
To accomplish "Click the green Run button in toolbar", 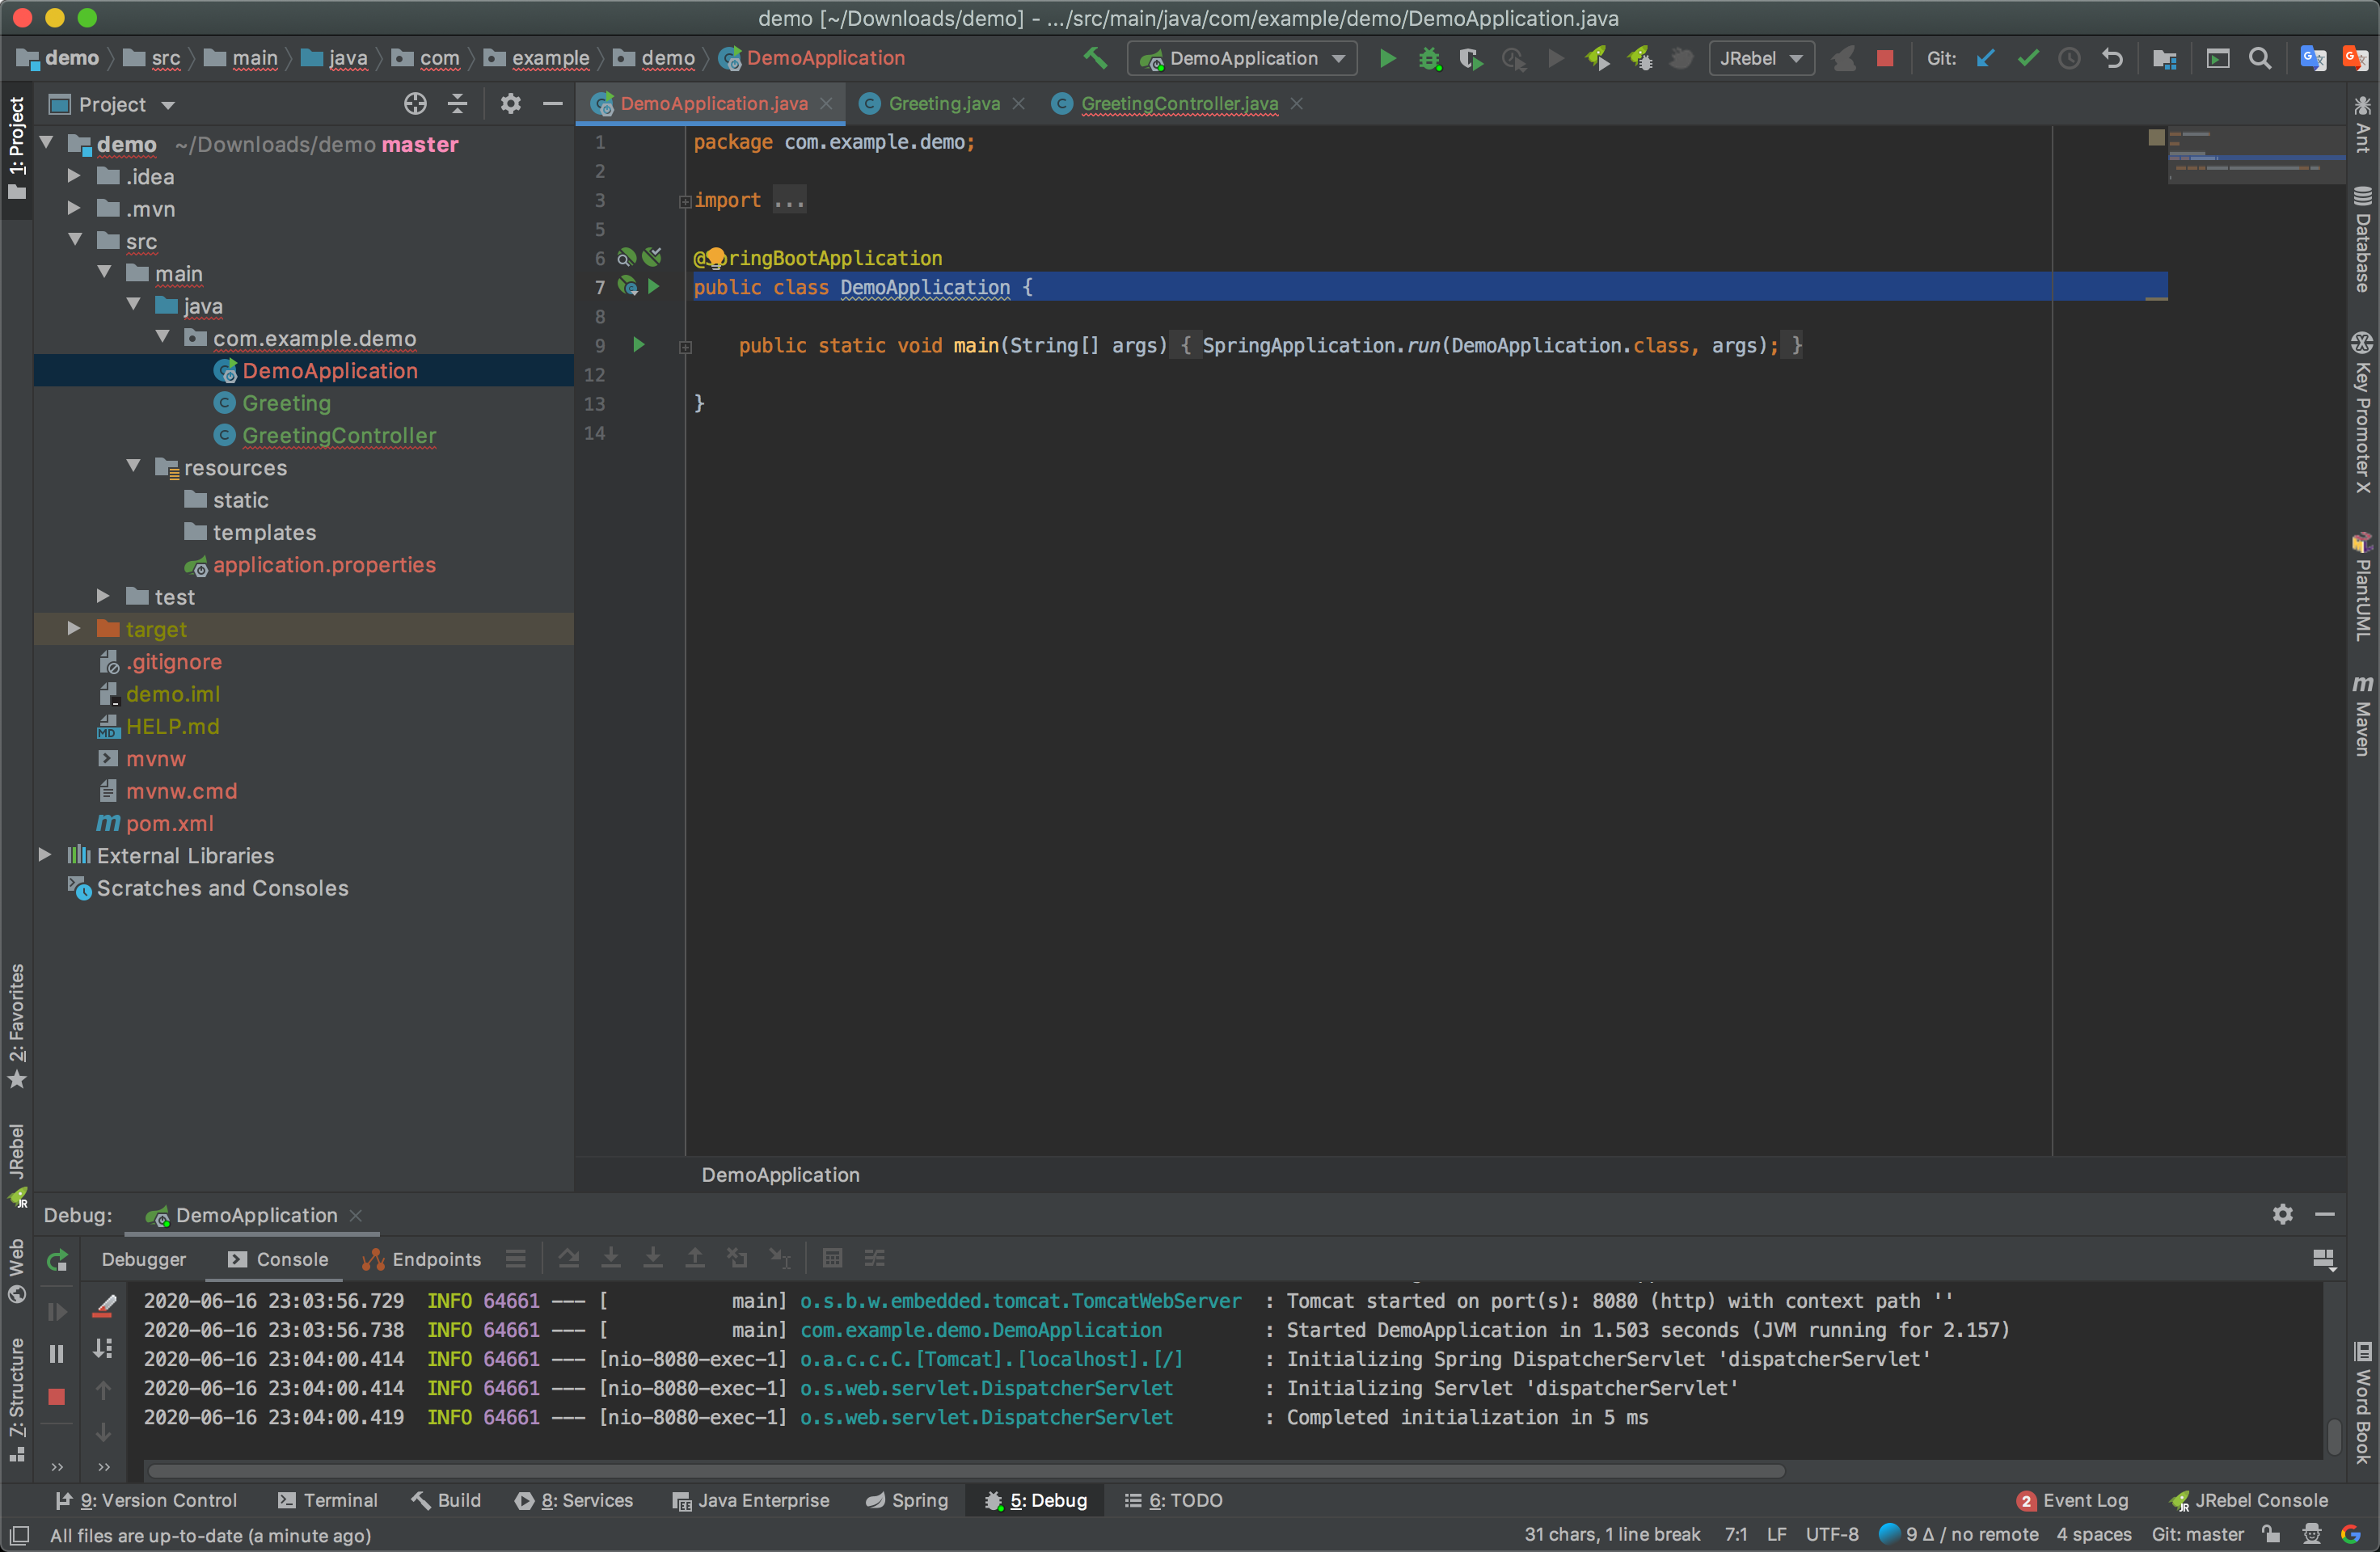I will 1387,59.
